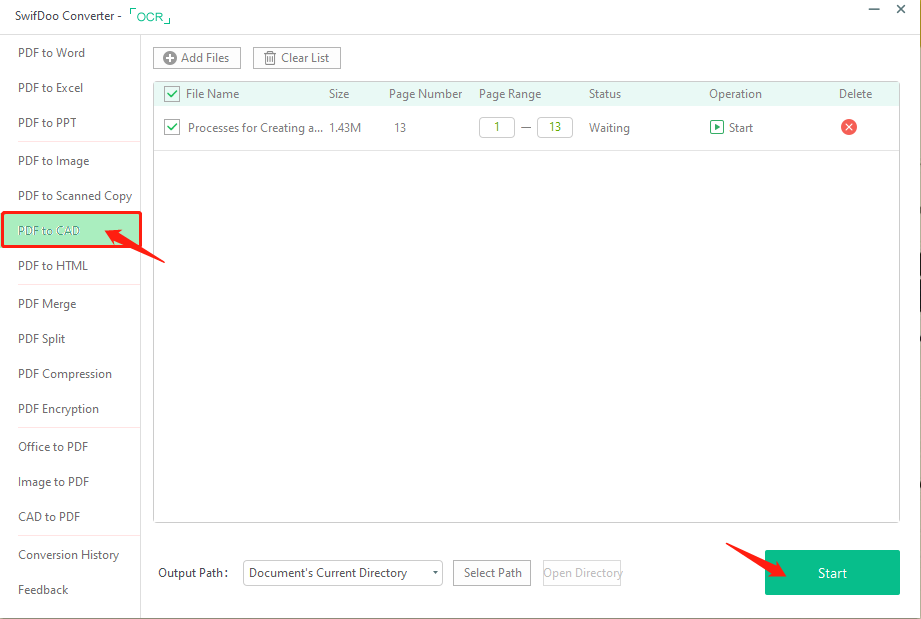This screenshot has width=921, height=619.
Task: Open the Output Path dropdown
Action: click(343, 573)
